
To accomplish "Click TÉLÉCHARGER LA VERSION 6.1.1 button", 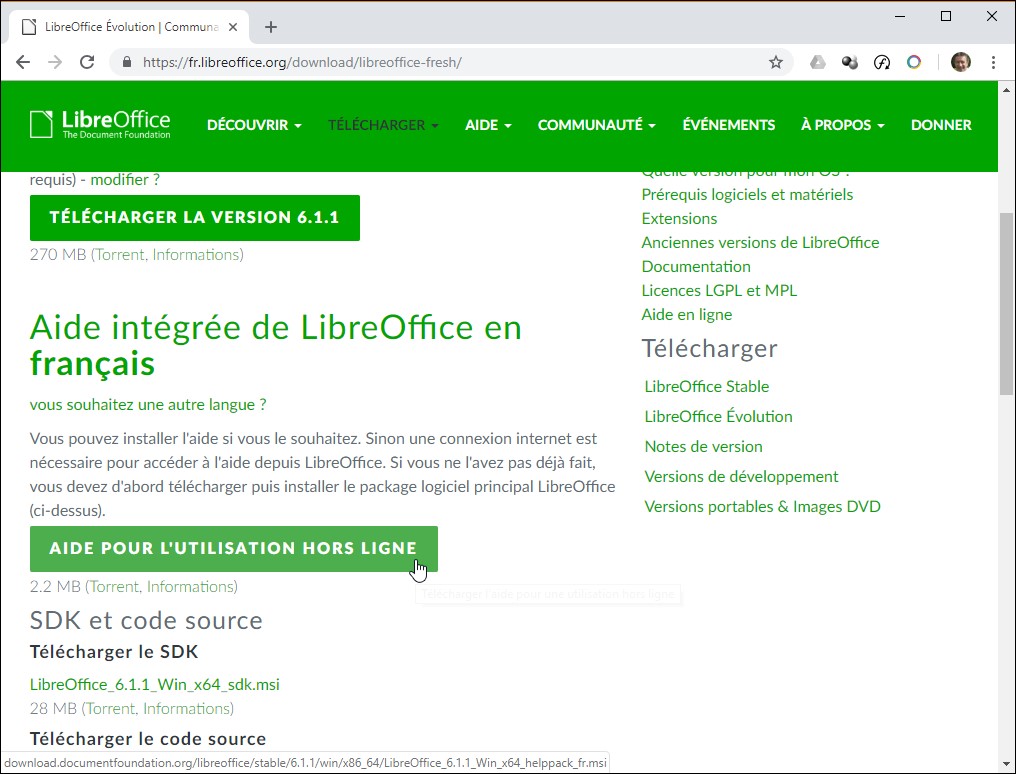I will (195, 217).
